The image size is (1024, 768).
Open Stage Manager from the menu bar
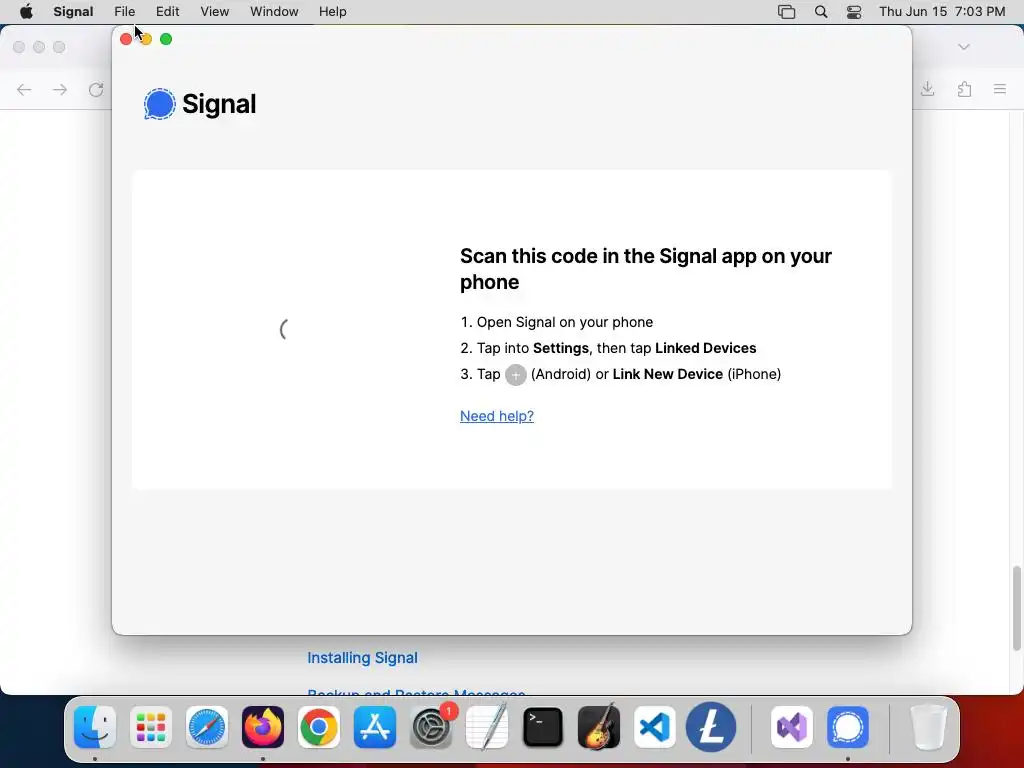pos(786,12)
